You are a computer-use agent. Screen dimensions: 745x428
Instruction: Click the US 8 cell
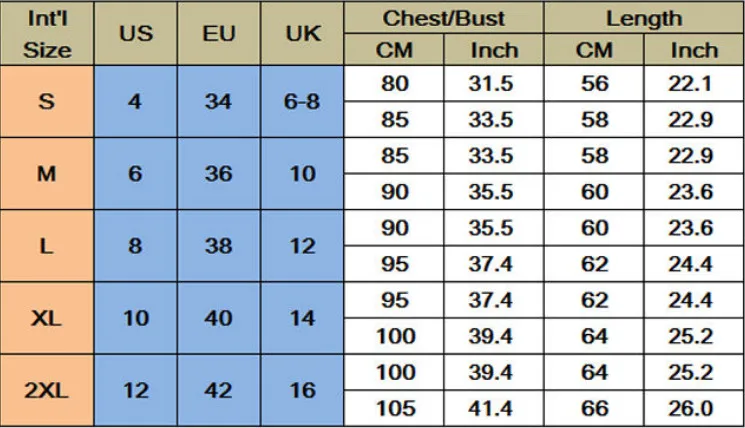click(136, 246)
